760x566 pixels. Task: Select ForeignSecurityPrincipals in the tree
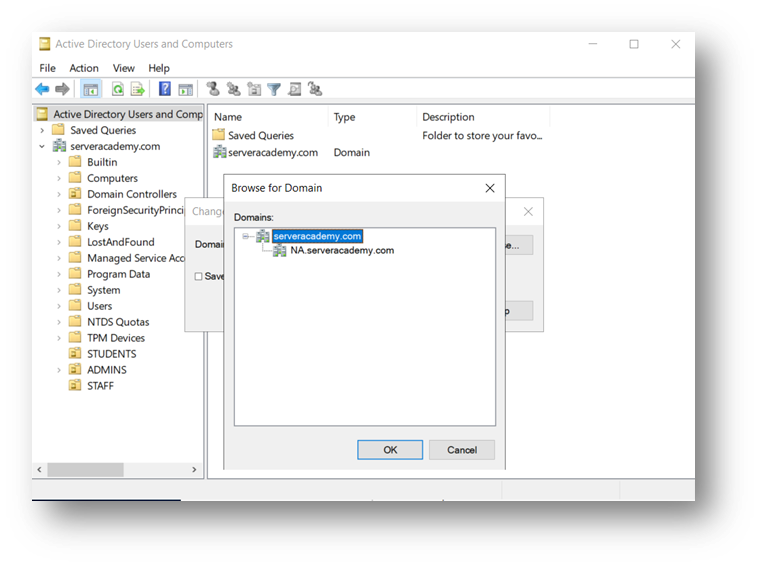click(x=136, y=210)
